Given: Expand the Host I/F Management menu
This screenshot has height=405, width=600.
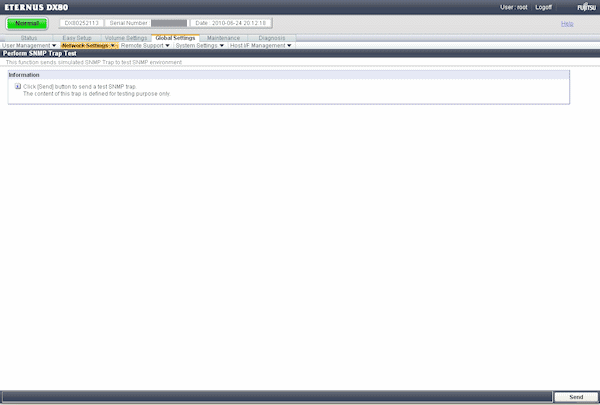Looking at the screenshot, I should click(x=260, y=46).
